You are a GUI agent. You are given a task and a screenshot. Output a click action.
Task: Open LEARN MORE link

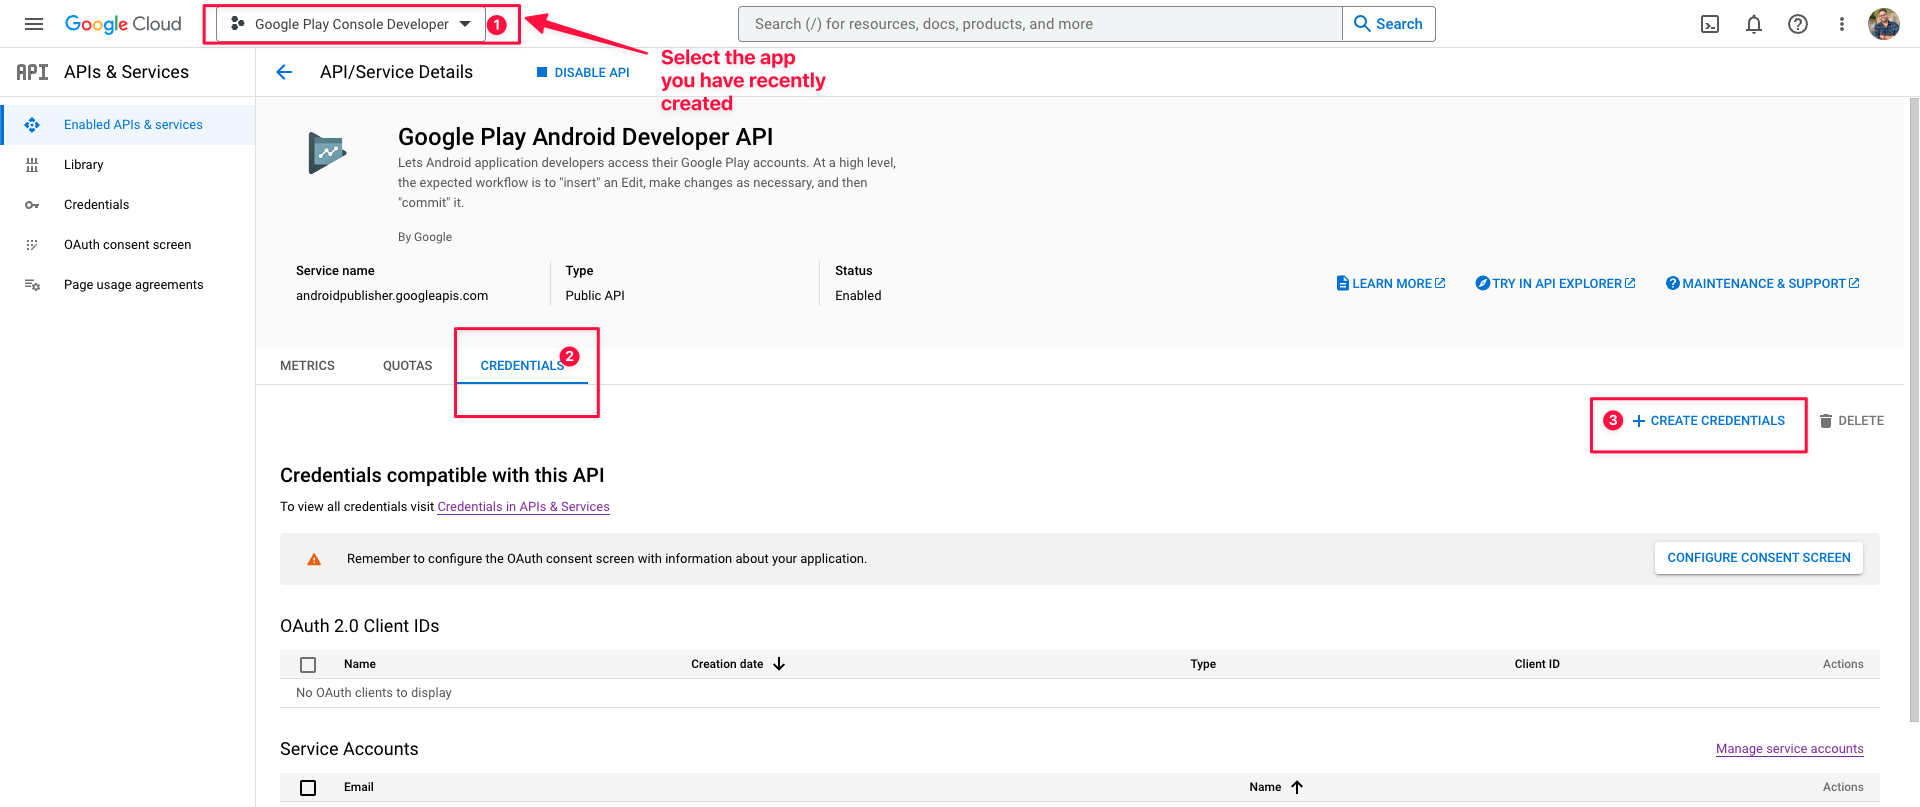[x=1391, y=284]
